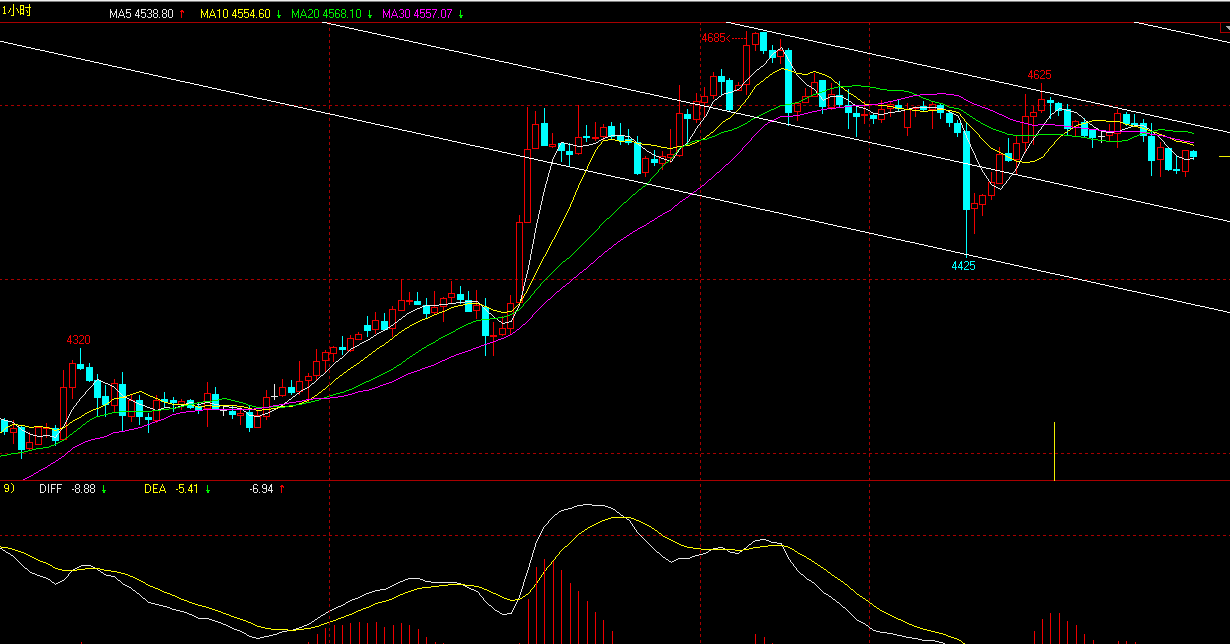Screen dimensions: 1230x644
Task: Click the red up arrow beside -6.94
Action: (282, 489)
